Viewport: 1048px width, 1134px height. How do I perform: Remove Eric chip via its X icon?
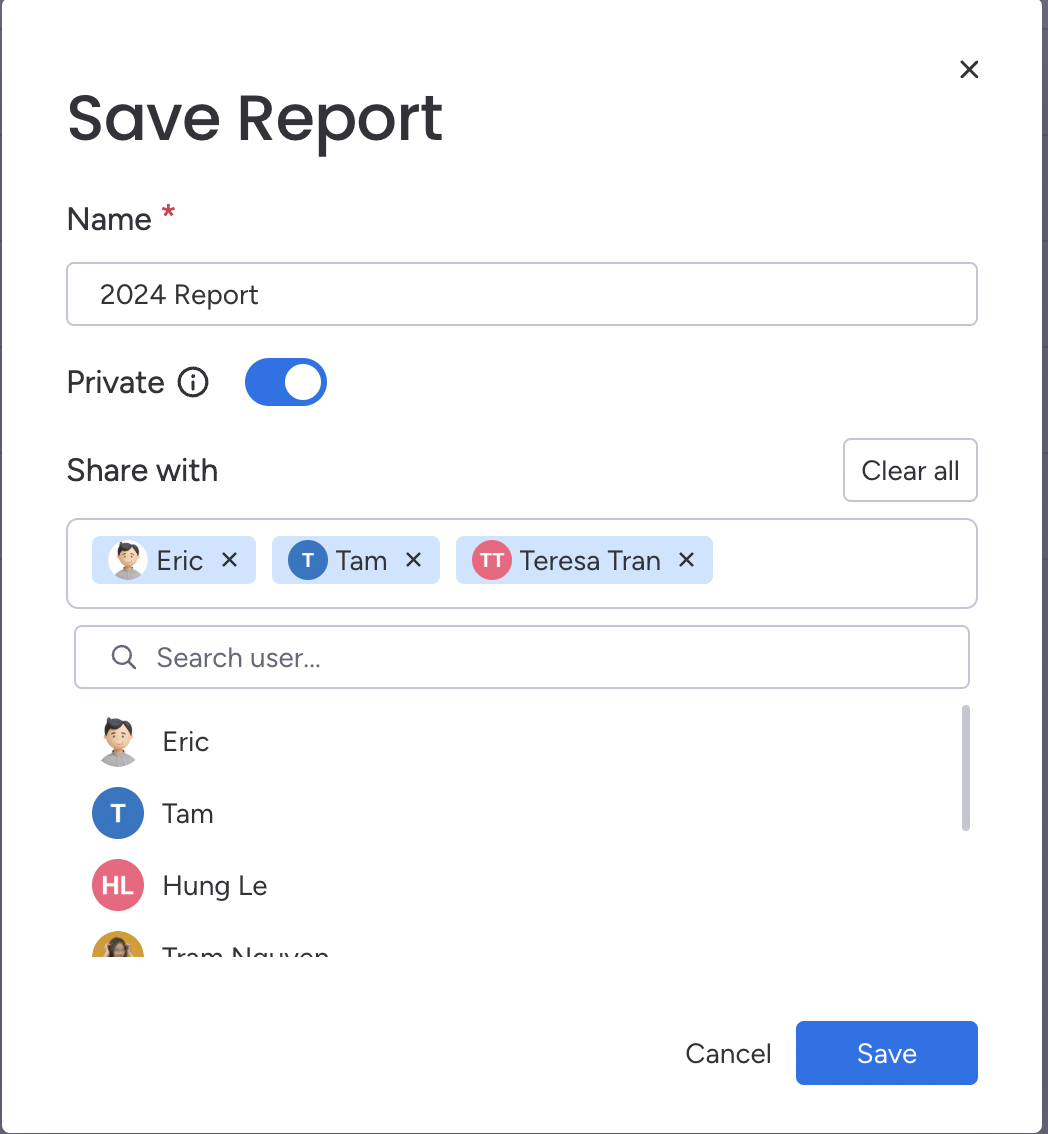click(x=229, y=560)
